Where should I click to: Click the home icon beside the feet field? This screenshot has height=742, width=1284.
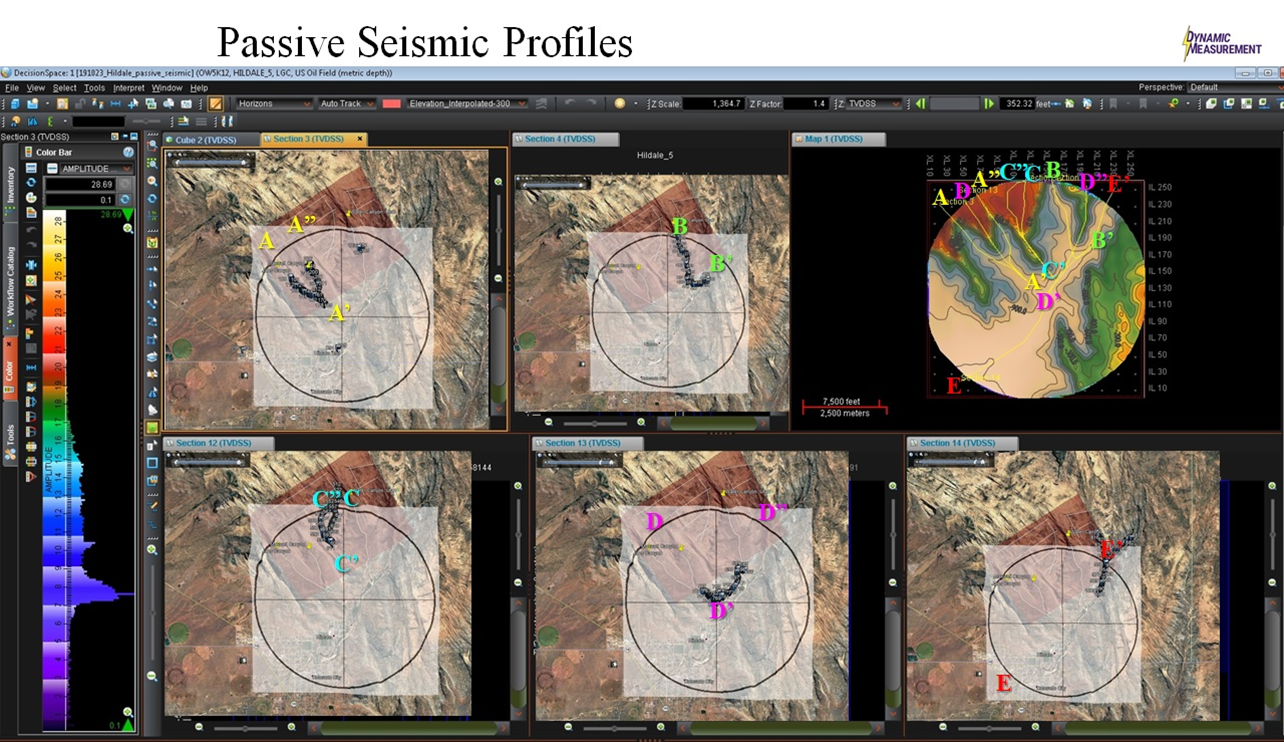1069,104
